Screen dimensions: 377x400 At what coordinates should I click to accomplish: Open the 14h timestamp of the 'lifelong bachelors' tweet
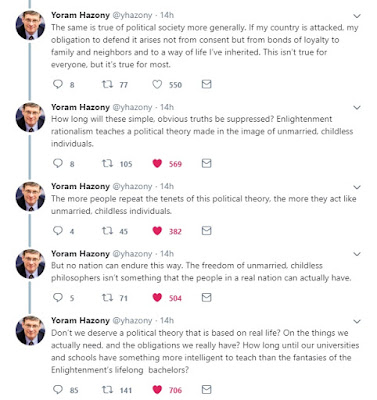click(167, 321)
